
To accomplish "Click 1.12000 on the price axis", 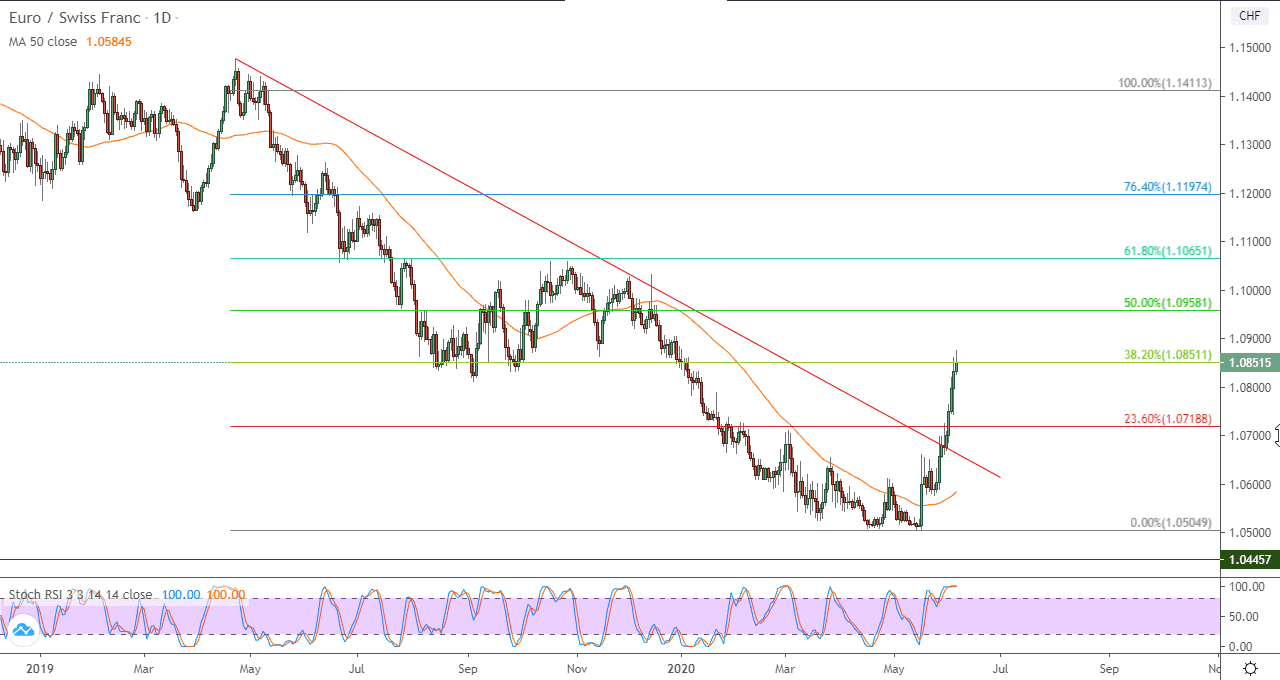I will coord(1250,194).
